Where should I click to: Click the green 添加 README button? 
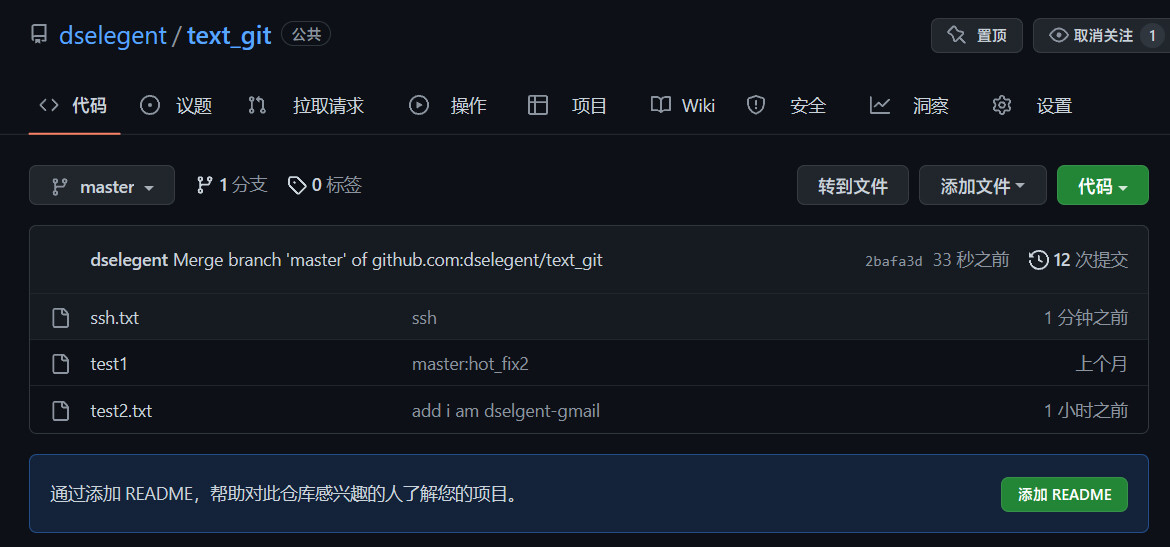pos(1064,495)
